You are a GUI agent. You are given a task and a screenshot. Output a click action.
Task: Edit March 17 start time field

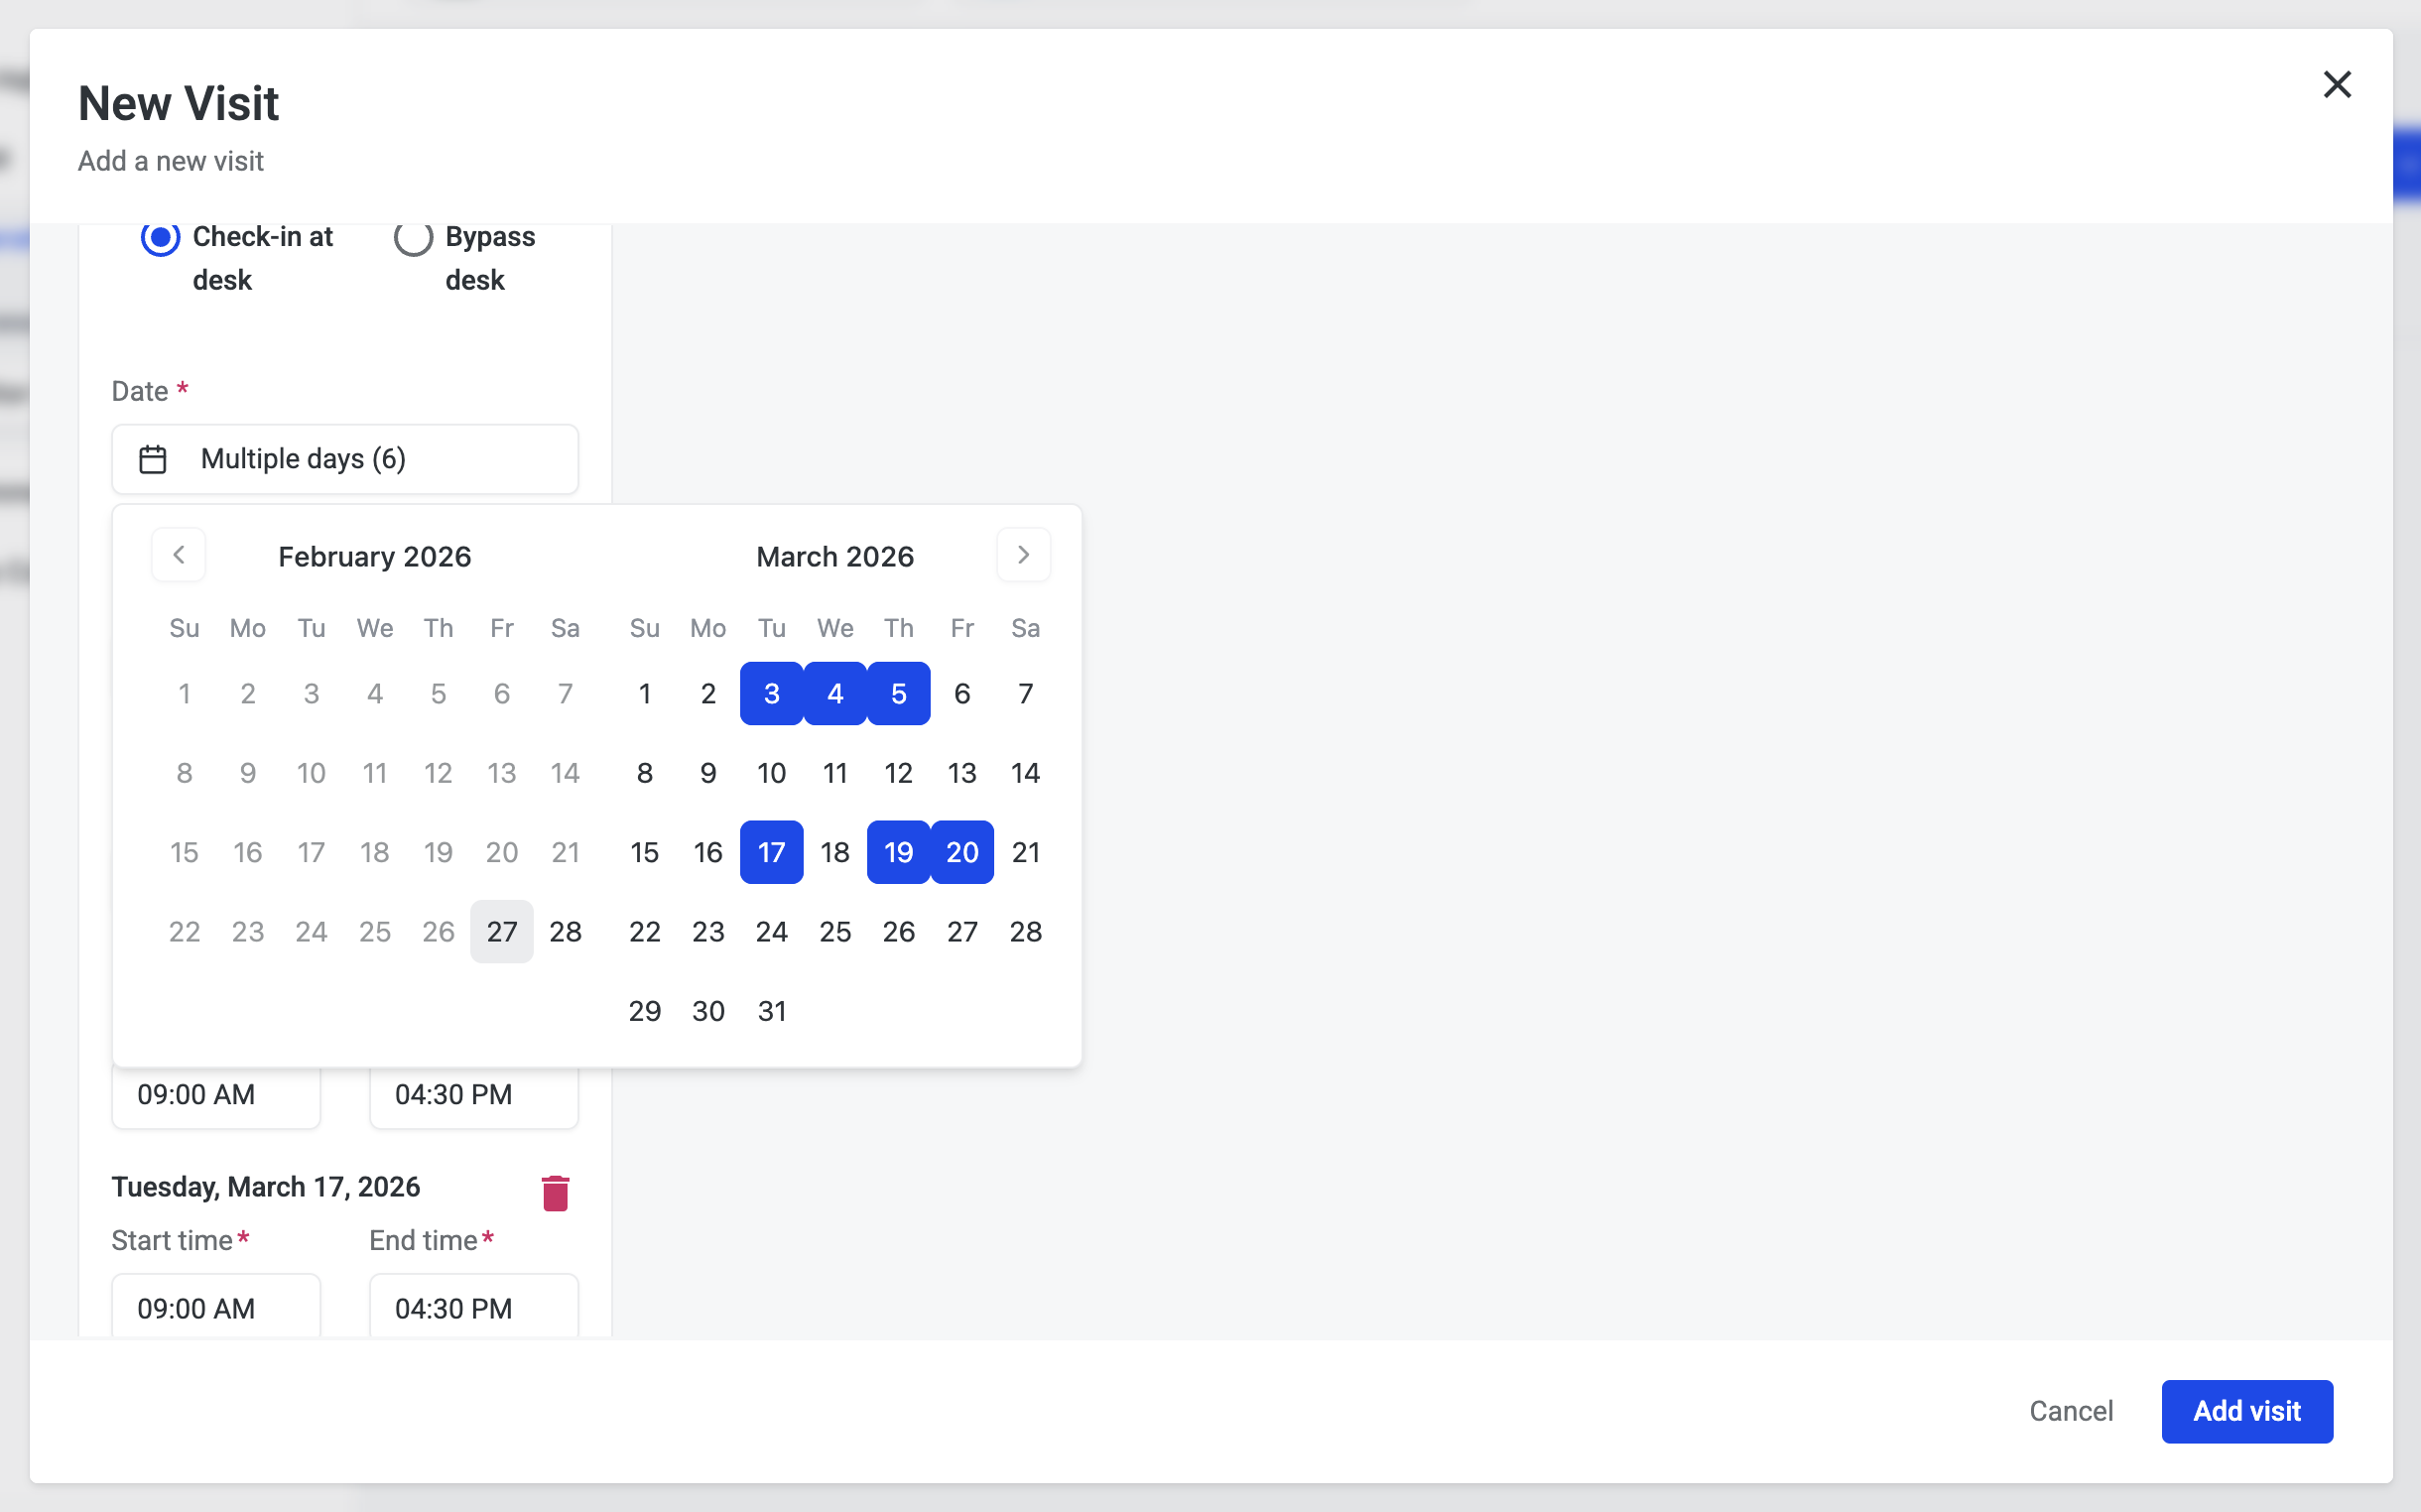pyautogui.click(x=216, y=1308)
